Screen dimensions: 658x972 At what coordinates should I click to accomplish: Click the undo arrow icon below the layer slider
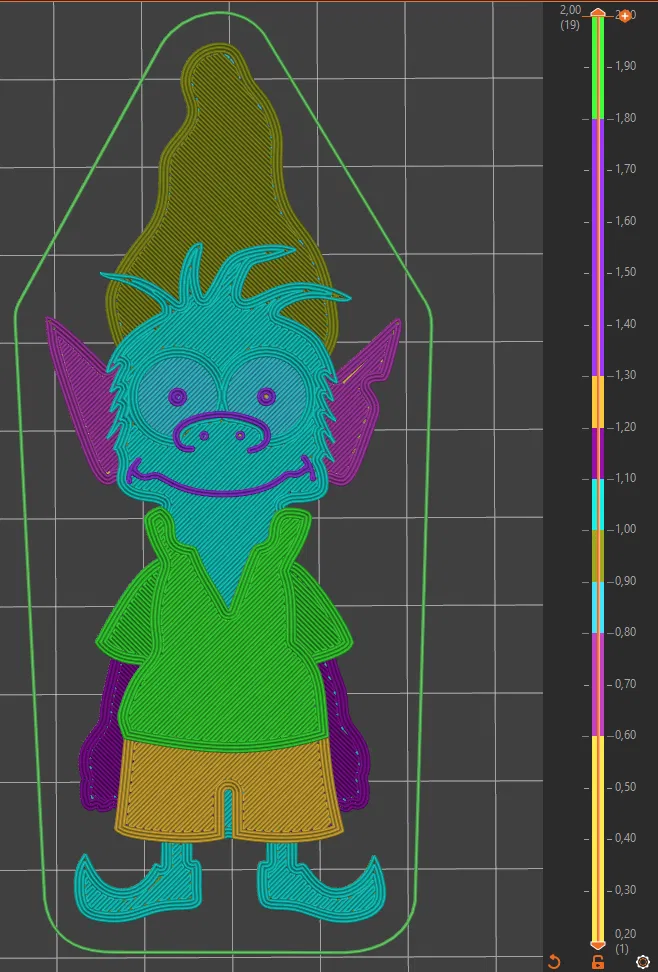point(554,961)
